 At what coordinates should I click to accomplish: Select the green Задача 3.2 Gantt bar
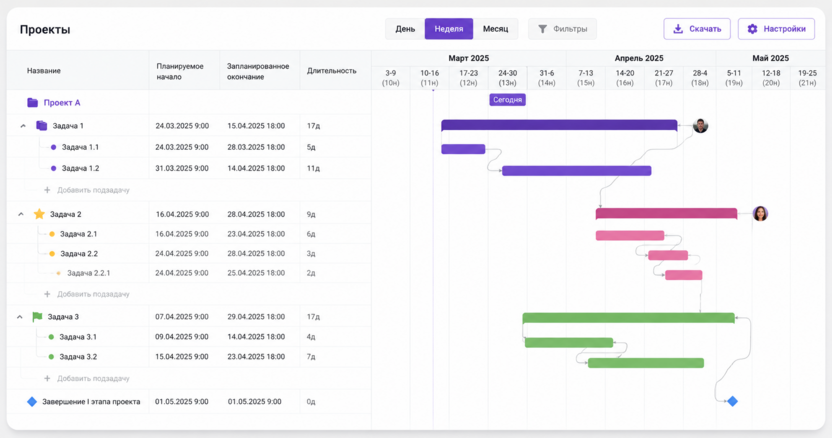pyautogui.click(x=646, y=363)
